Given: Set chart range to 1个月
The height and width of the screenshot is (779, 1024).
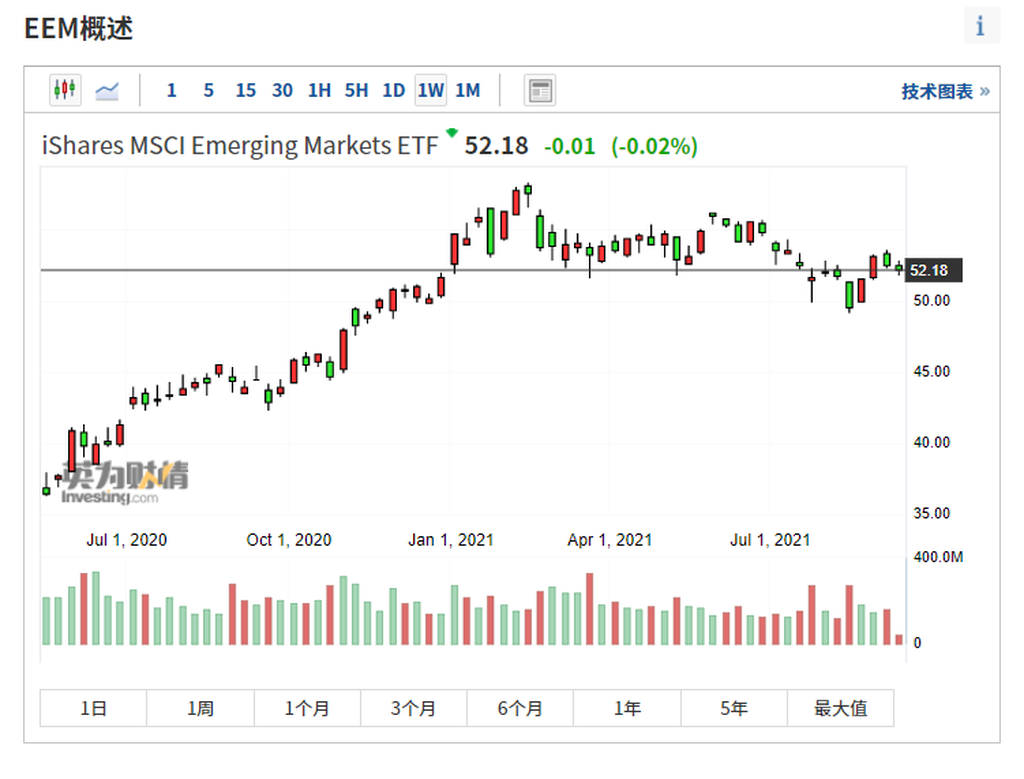Looking at the screenshot, I should pos(307,708).
